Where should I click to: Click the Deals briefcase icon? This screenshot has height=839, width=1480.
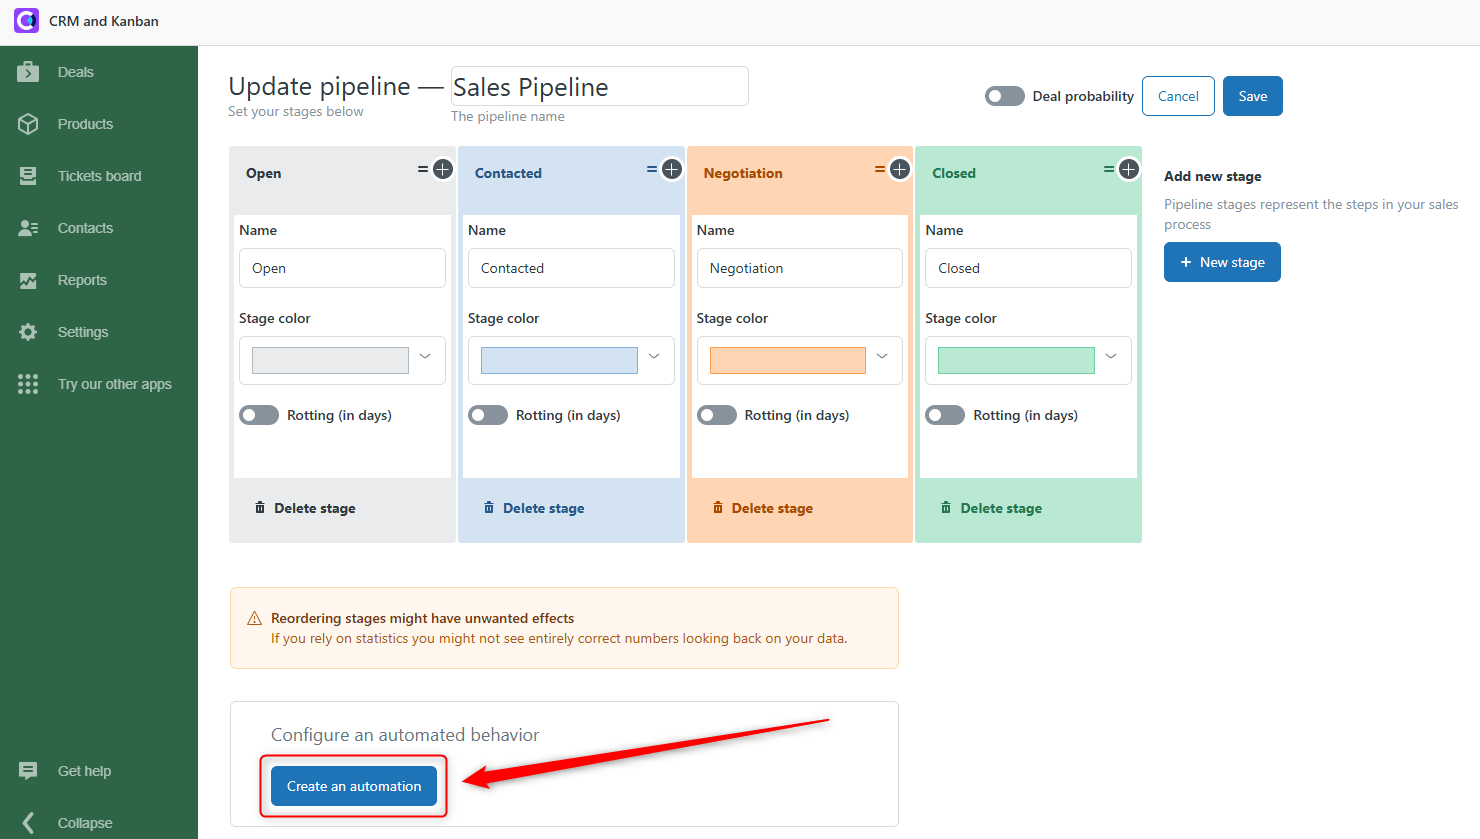pos(28,72)
